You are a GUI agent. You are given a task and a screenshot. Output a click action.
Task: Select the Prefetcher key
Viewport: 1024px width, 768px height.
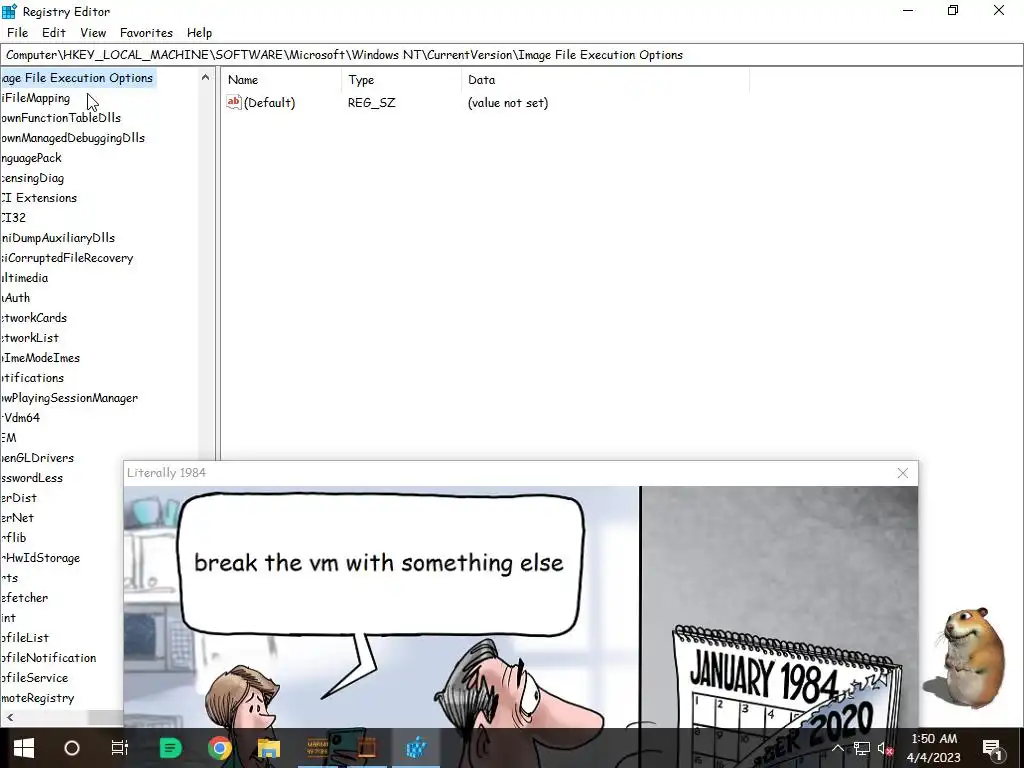(x=24, y=598)
